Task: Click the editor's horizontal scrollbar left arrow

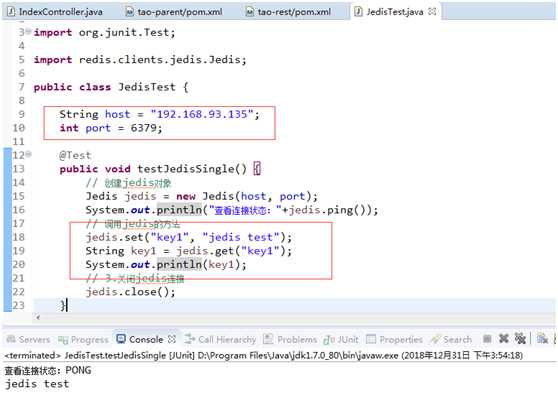Action: 38,317
